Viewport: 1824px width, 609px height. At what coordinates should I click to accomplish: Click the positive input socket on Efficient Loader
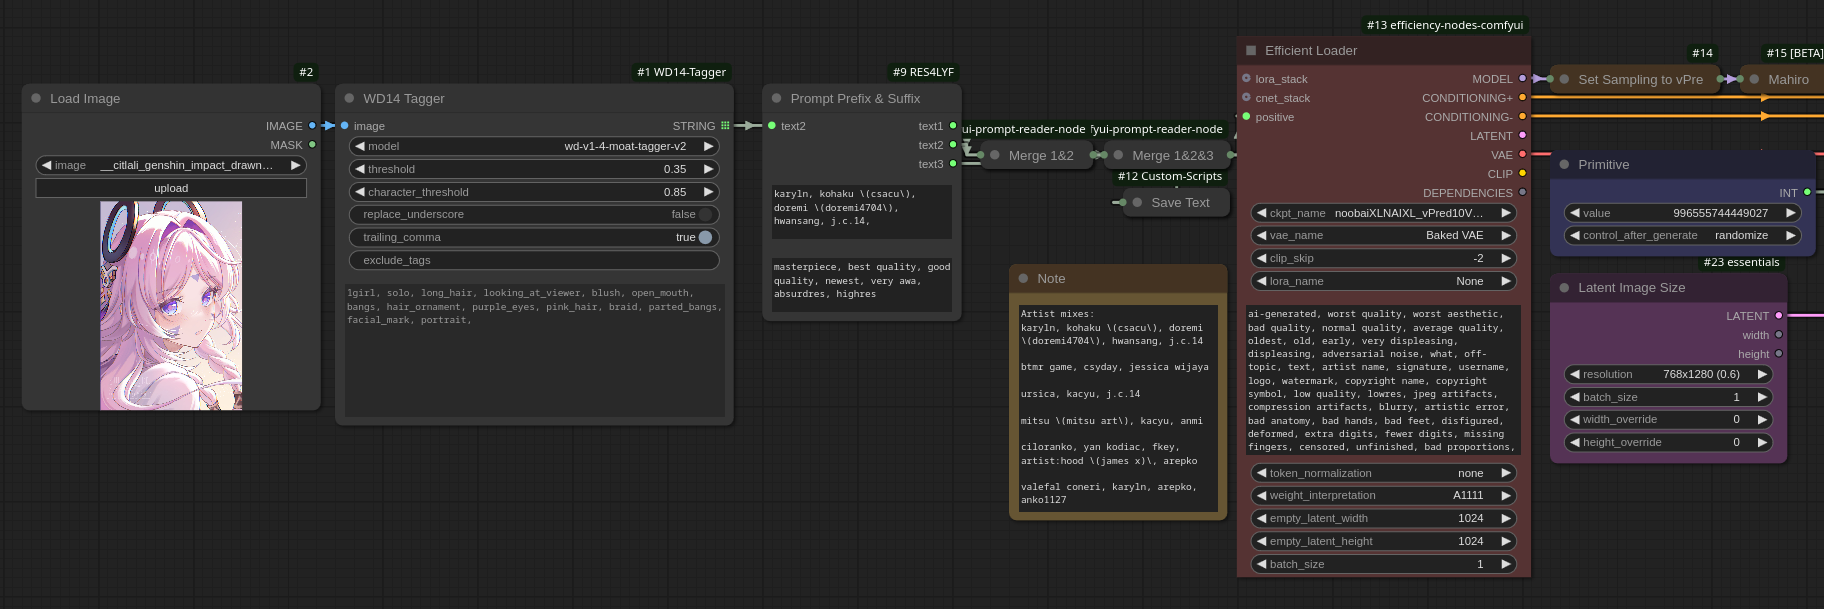(x=1246, y=117)
